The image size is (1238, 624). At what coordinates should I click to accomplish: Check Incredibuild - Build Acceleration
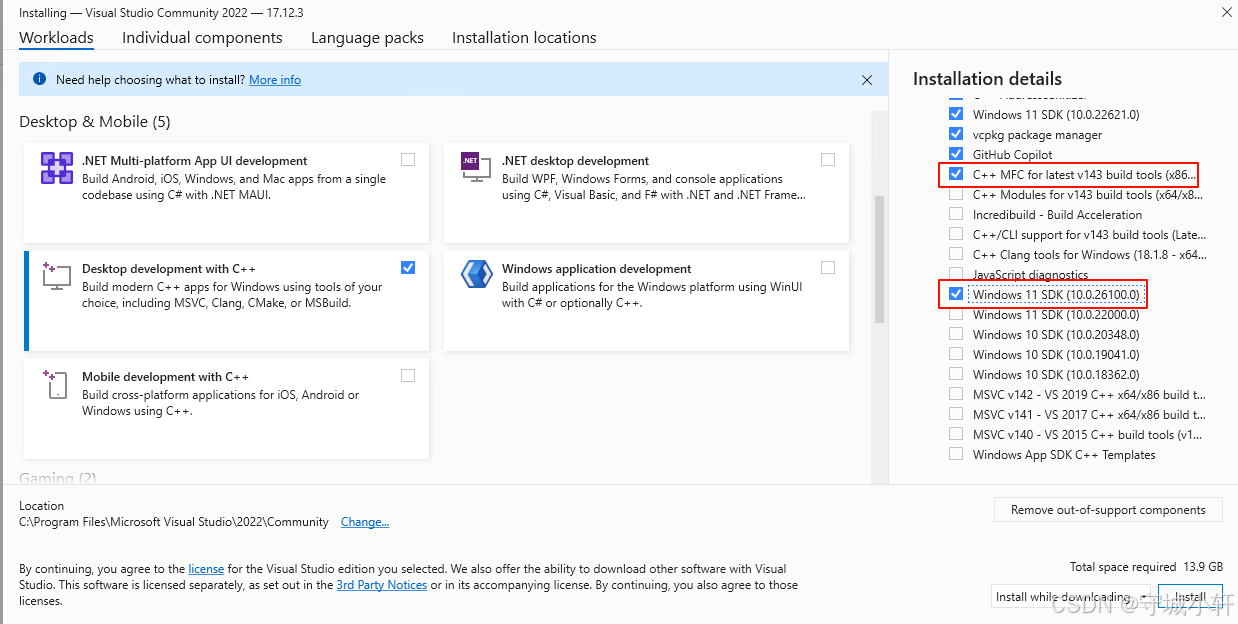956,214
